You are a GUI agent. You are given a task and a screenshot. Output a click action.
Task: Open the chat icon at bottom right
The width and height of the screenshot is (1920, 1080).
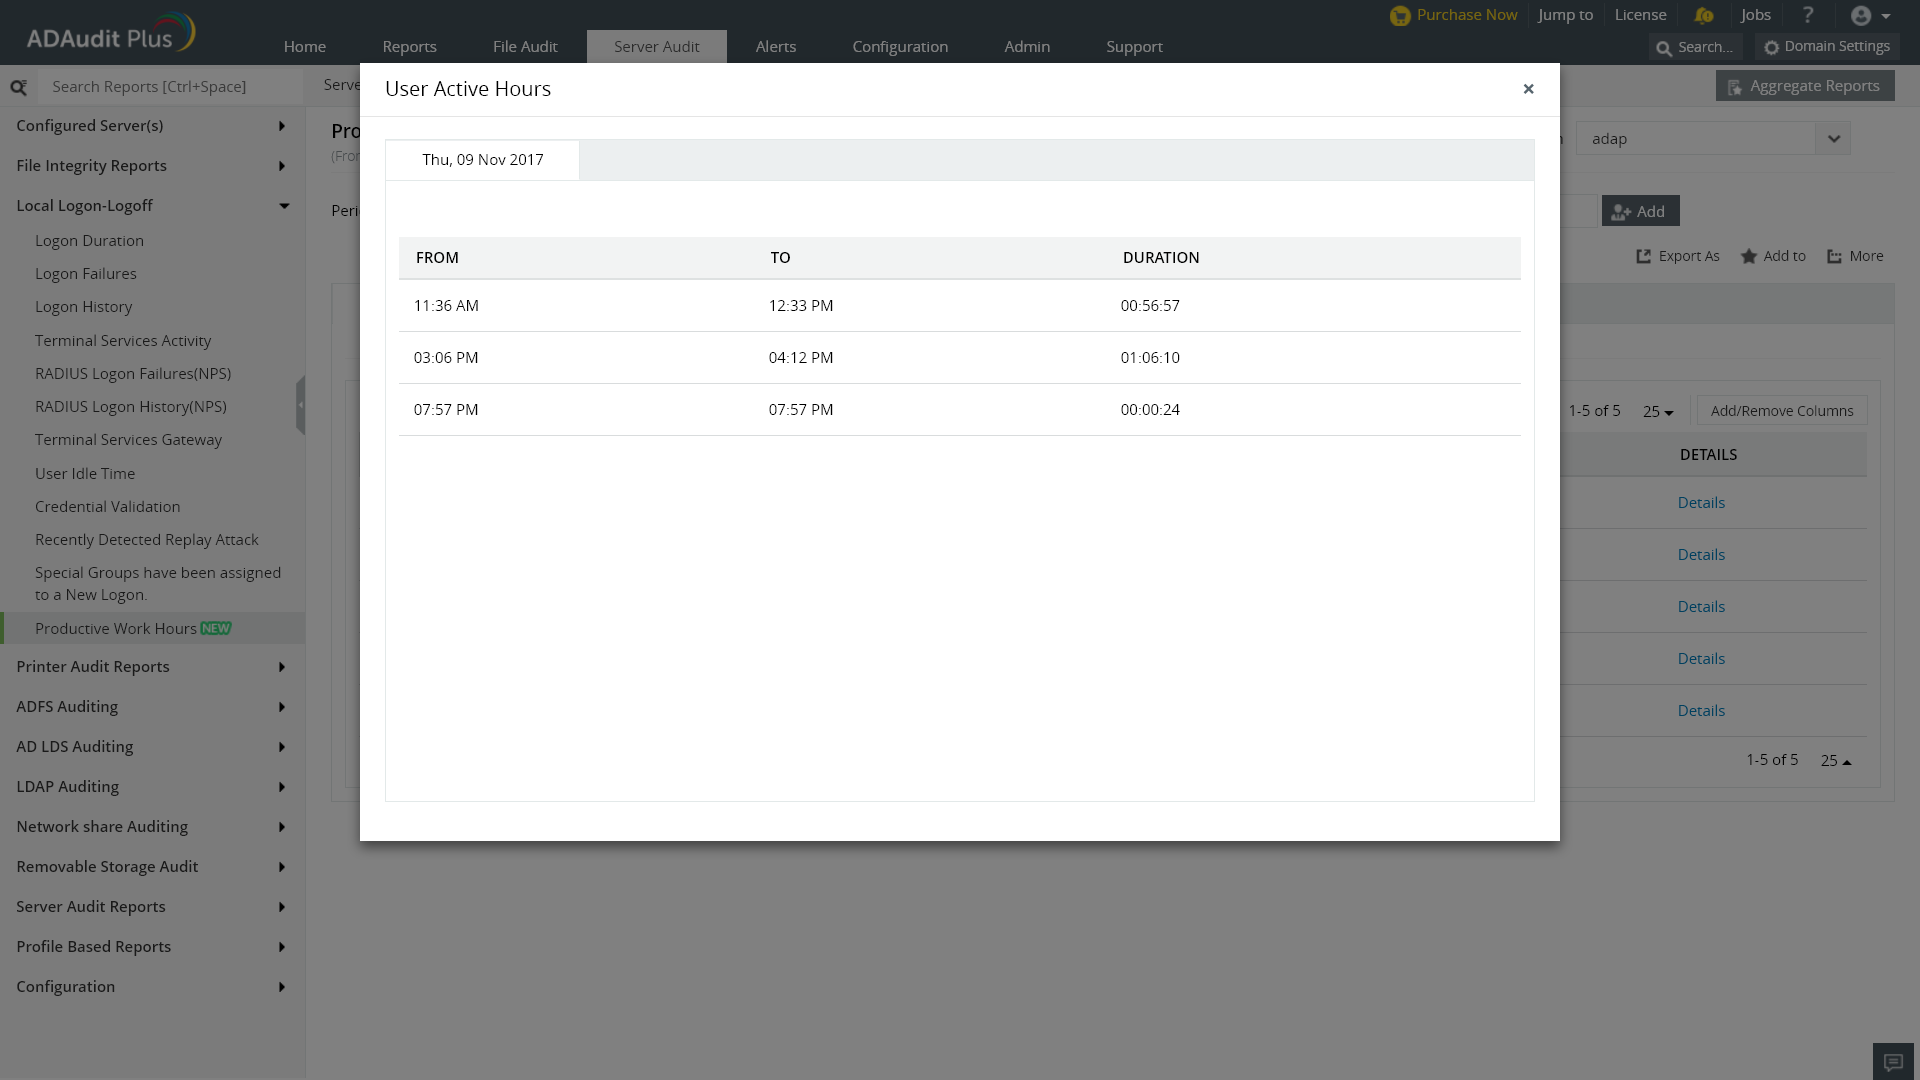click(x=1892, y=1062)
